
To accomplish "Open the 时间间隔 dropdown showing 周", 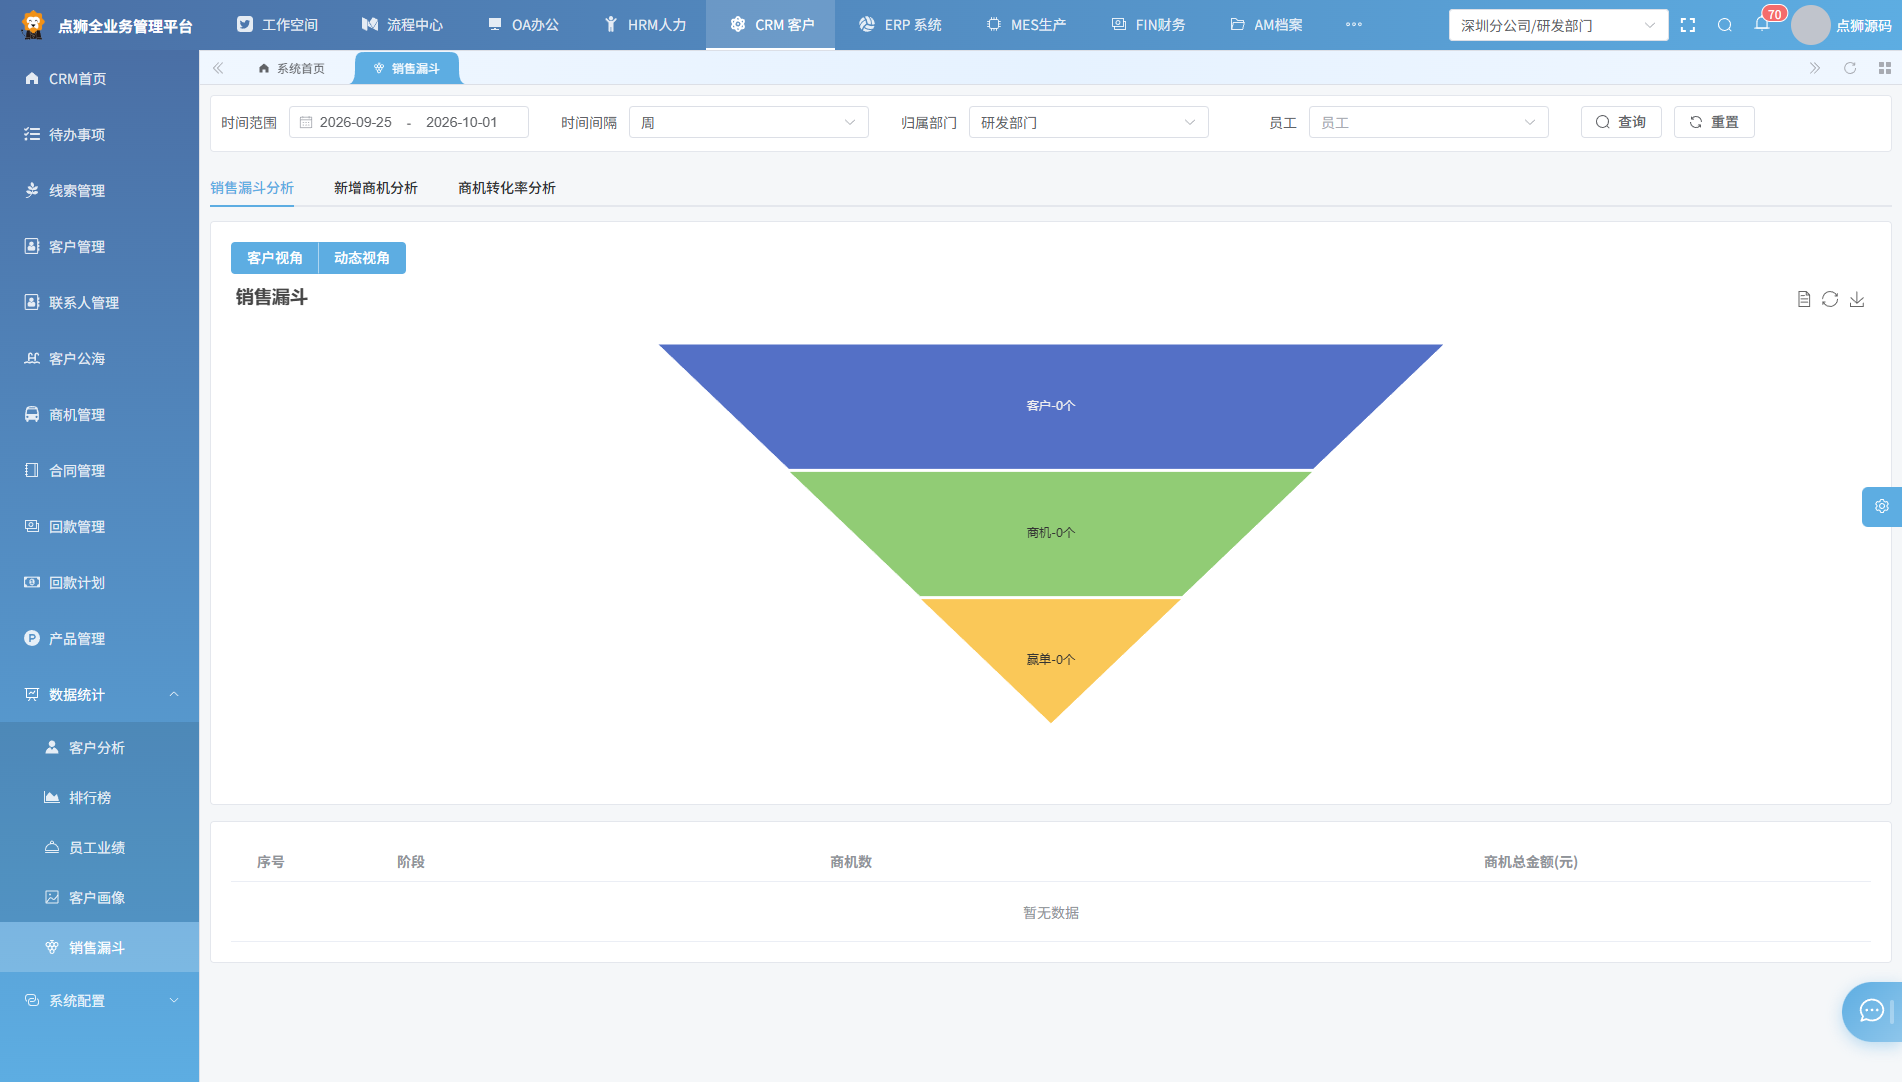I will tap(748, 122).
